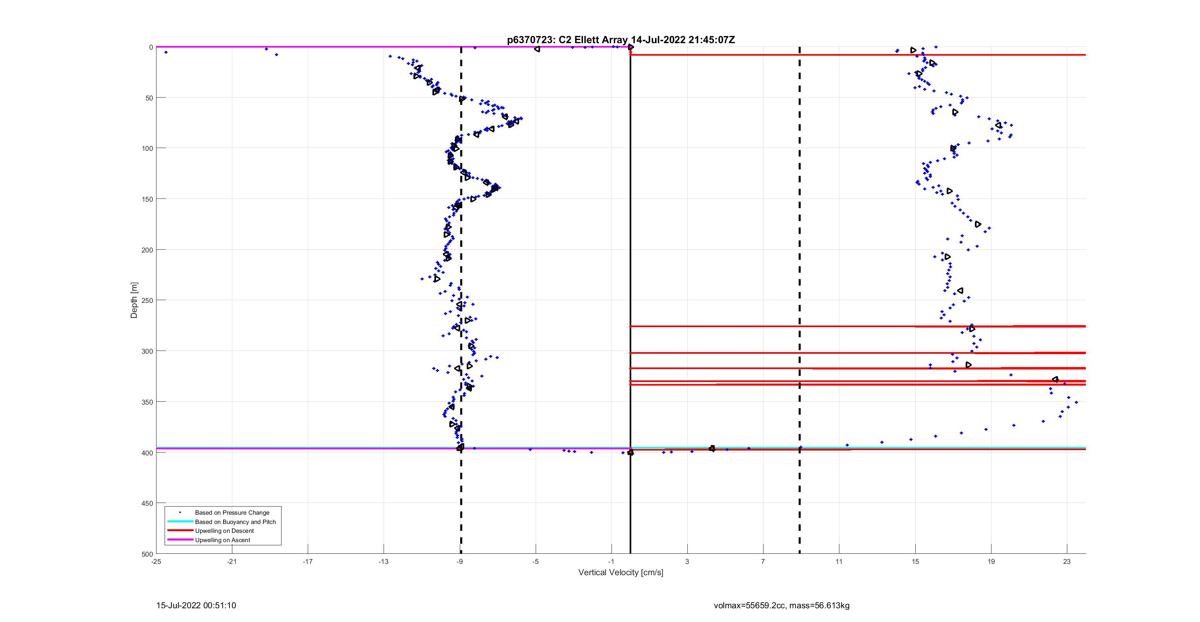Image resolution: width=1200 pixels, height=622 pixels.
Task: Click x-axis tick label '-13'
Action: (384, 561)
